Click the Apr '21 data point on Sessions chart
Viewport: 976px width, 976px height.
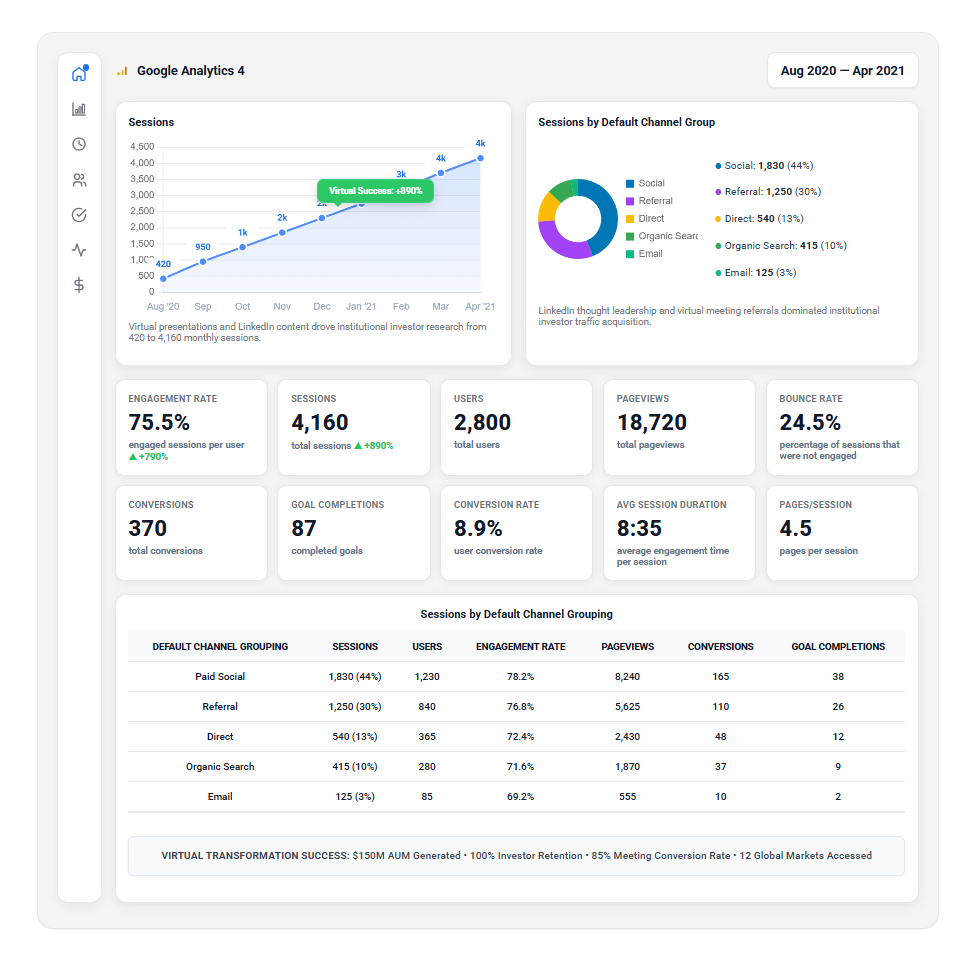coord(480,158)
